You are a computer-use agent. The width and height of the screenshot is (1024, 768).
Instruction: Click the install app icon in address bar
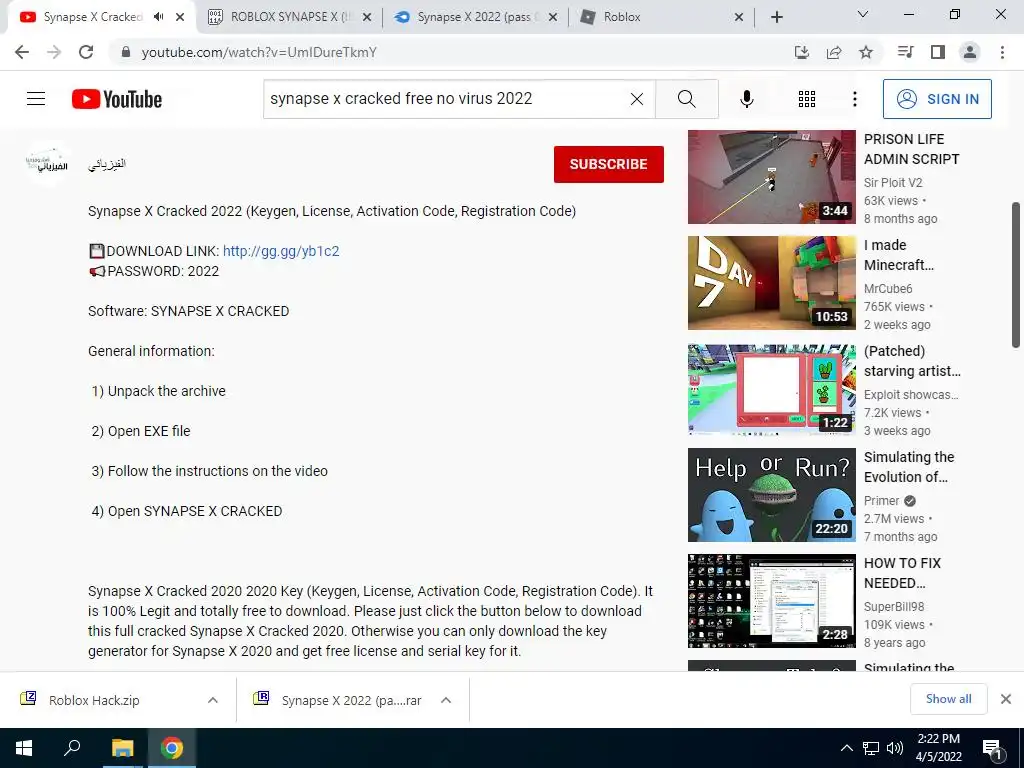pos(801,52)
